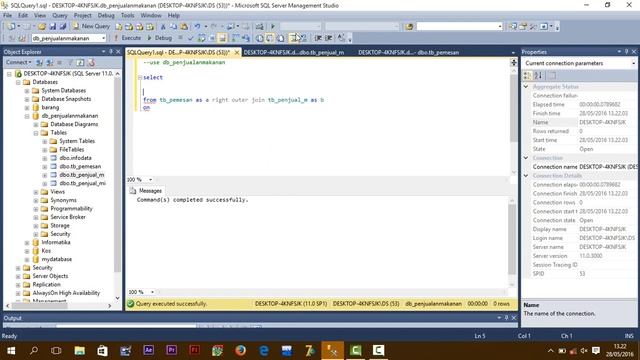Click the Display Estimated Execution Plan icon
This screenshot has height=360, width=640.
(201, 38)
